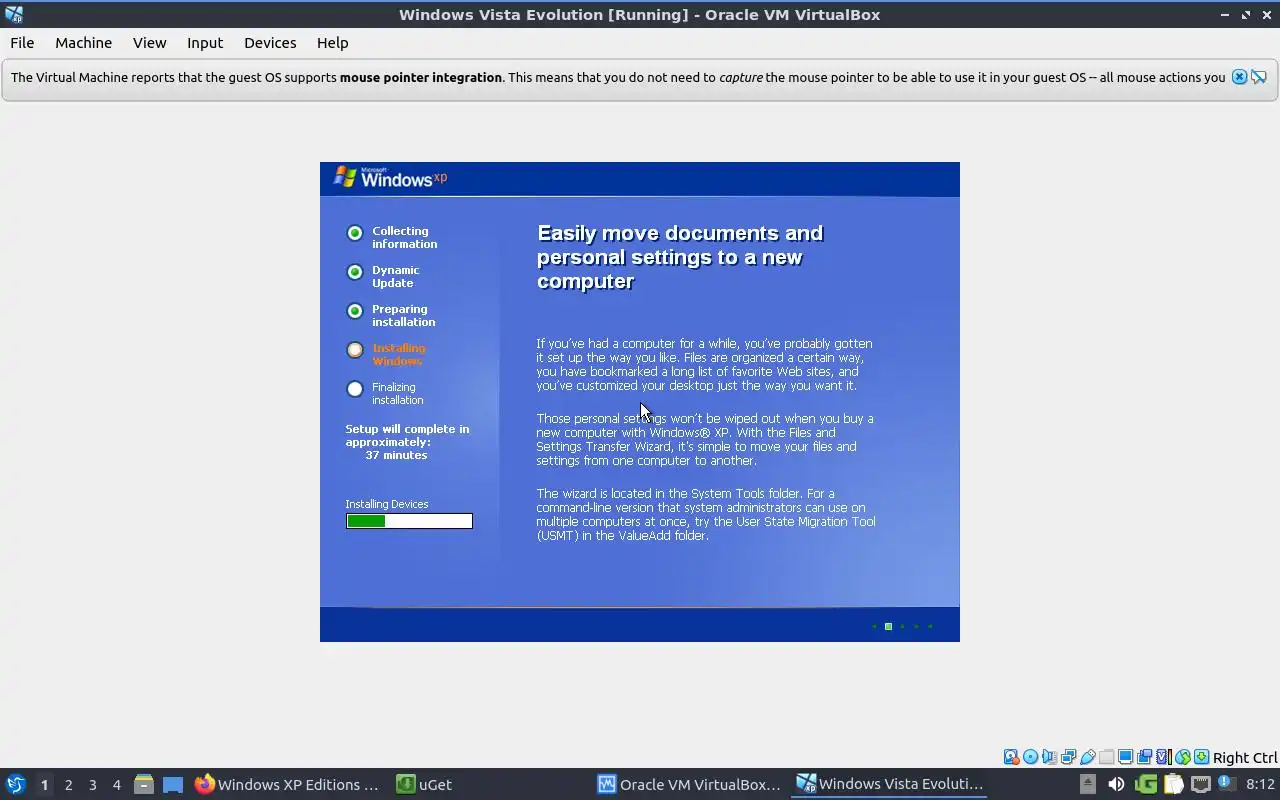Click the blue show desktop icon
The height and width of the screenshot is (800, 1280).
coord(173,785)
